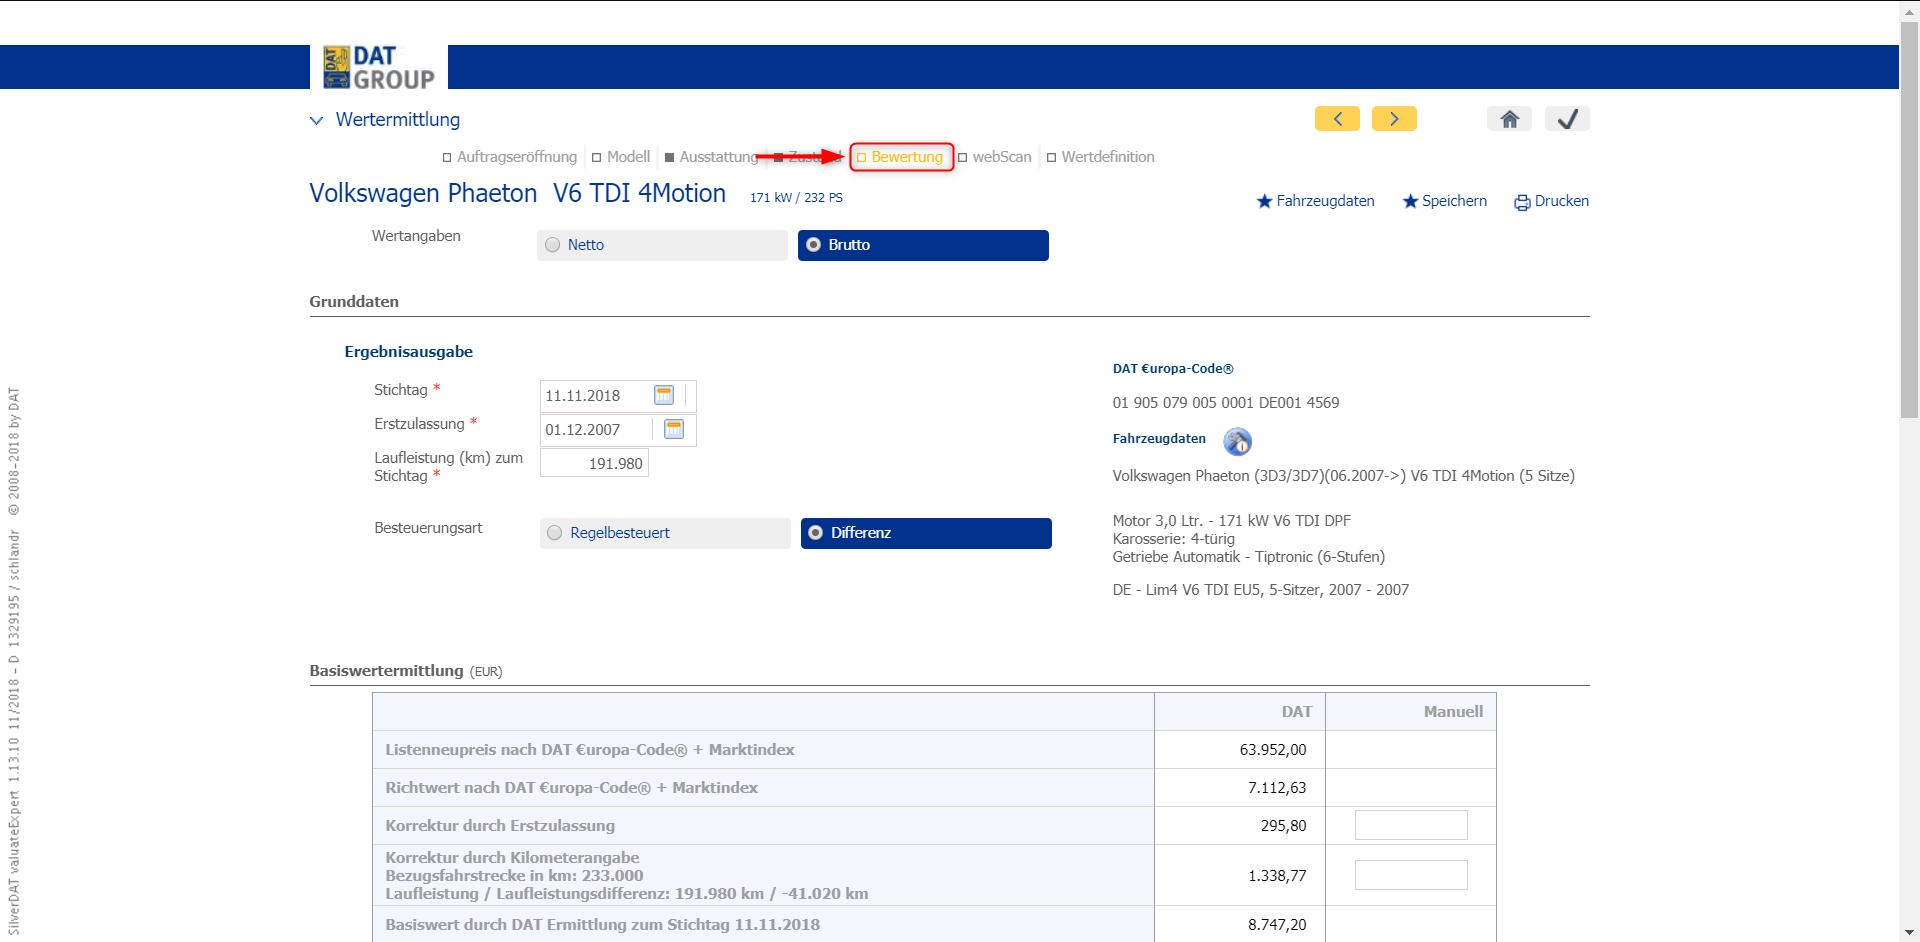Click the Motor 3,0 Ltr. description line
Viewport: 1920px width, 942px height.
[x=1232, y=521]
